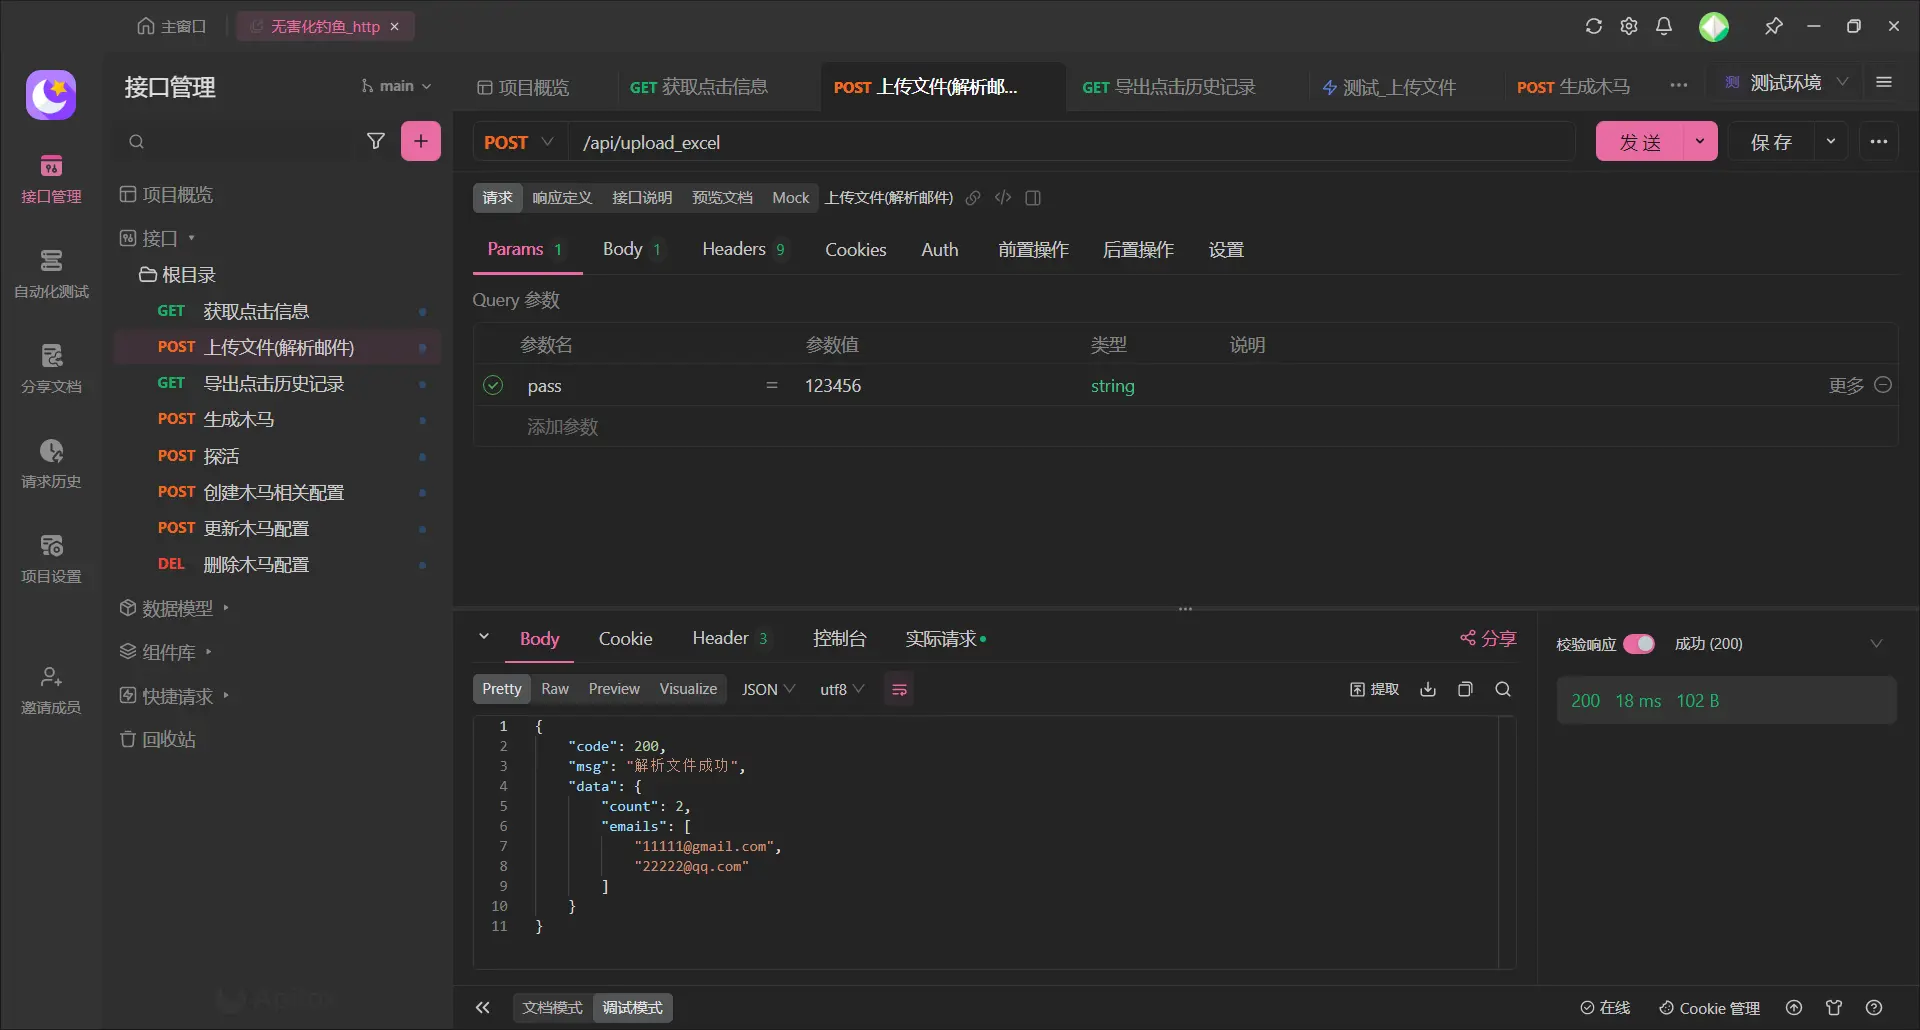Image resolution: width=1920 pixels, height=1030 pixels.
Task: Click the pink plus add button
Action: [x=421, y=141]
